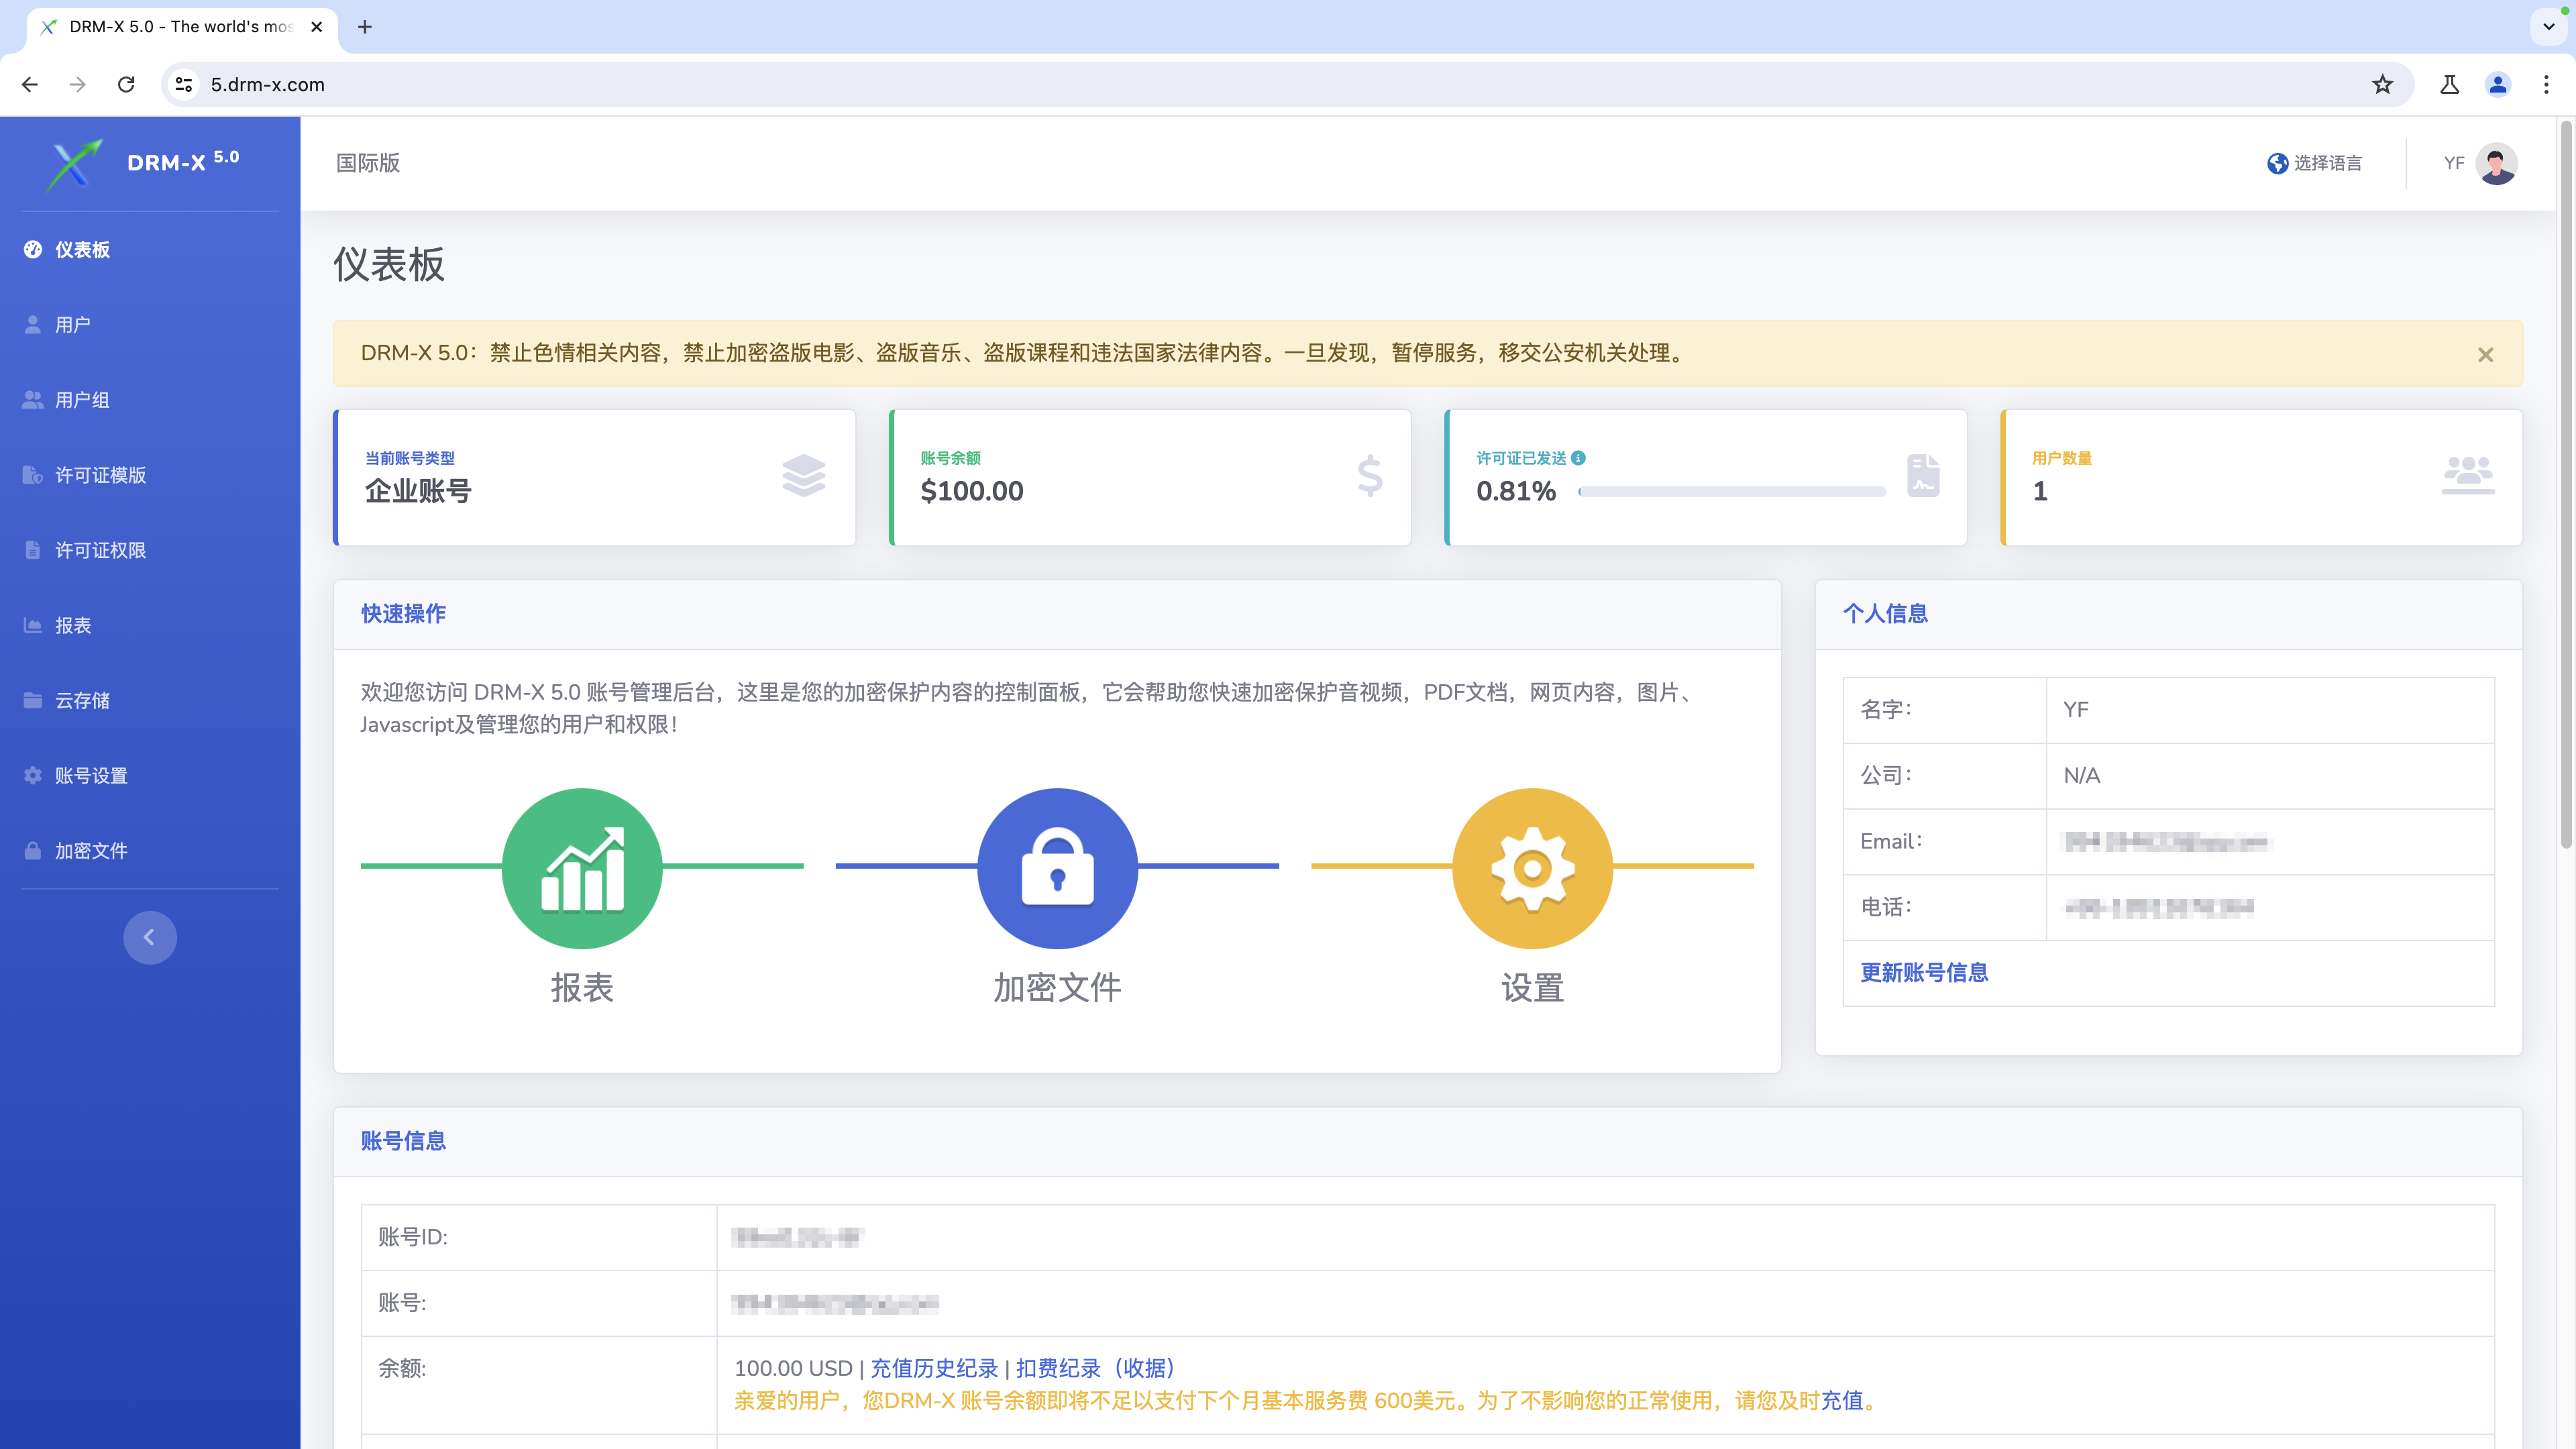Click the blue padlock Encrypt Files icon

tap(1057, 867)
